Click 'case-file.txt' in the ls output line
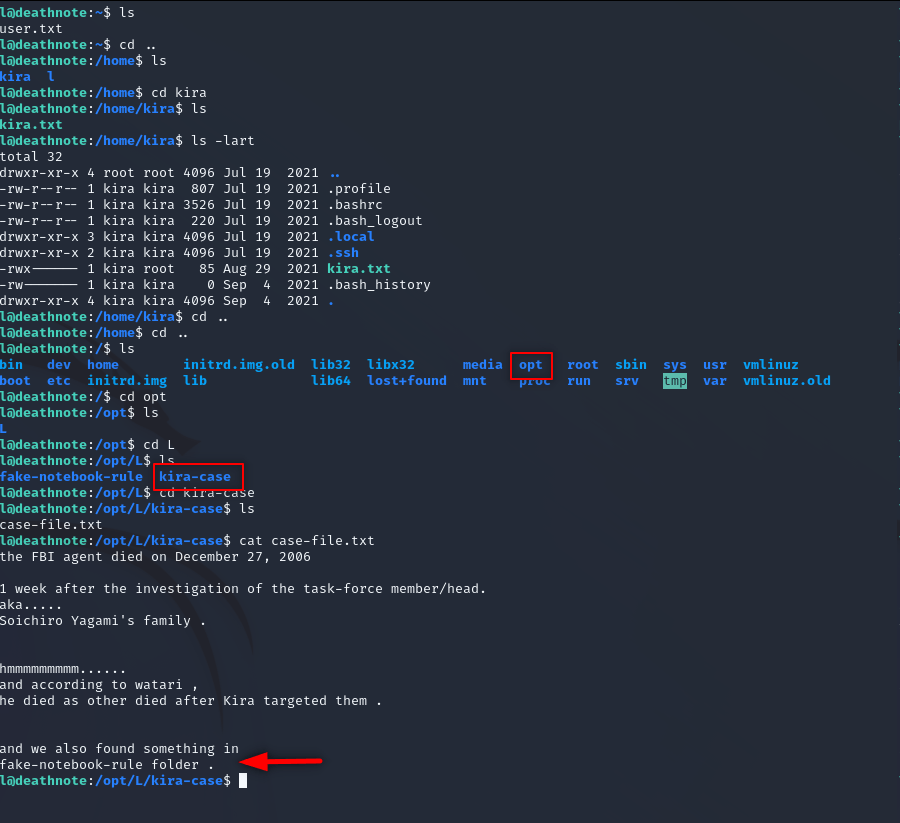Viewport: 900px width, 823px height. 51,525
